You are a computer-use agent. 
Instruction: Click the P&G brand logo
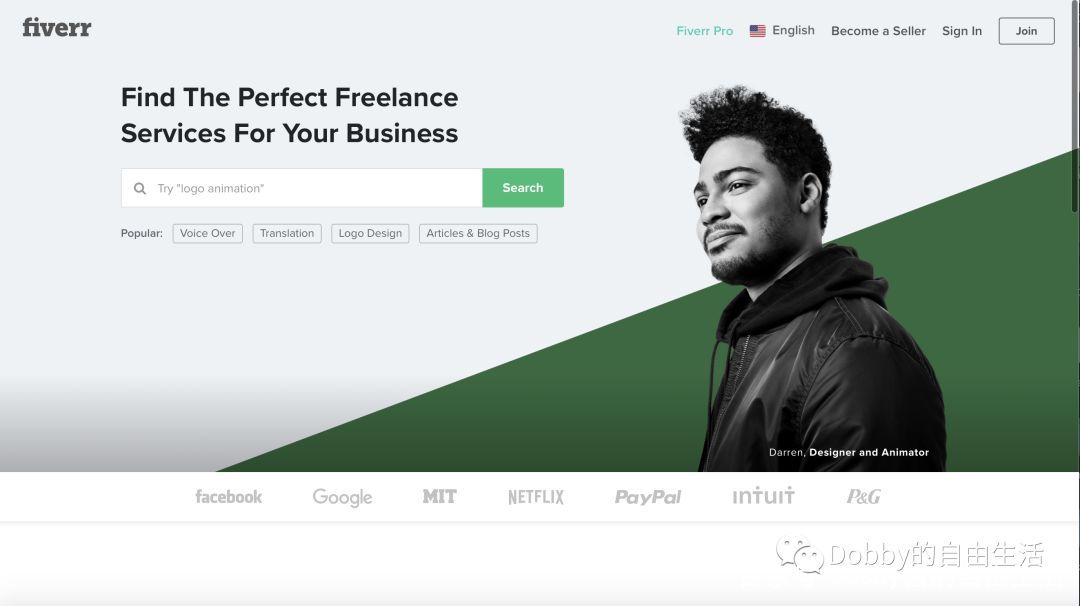tap(864, 497)
